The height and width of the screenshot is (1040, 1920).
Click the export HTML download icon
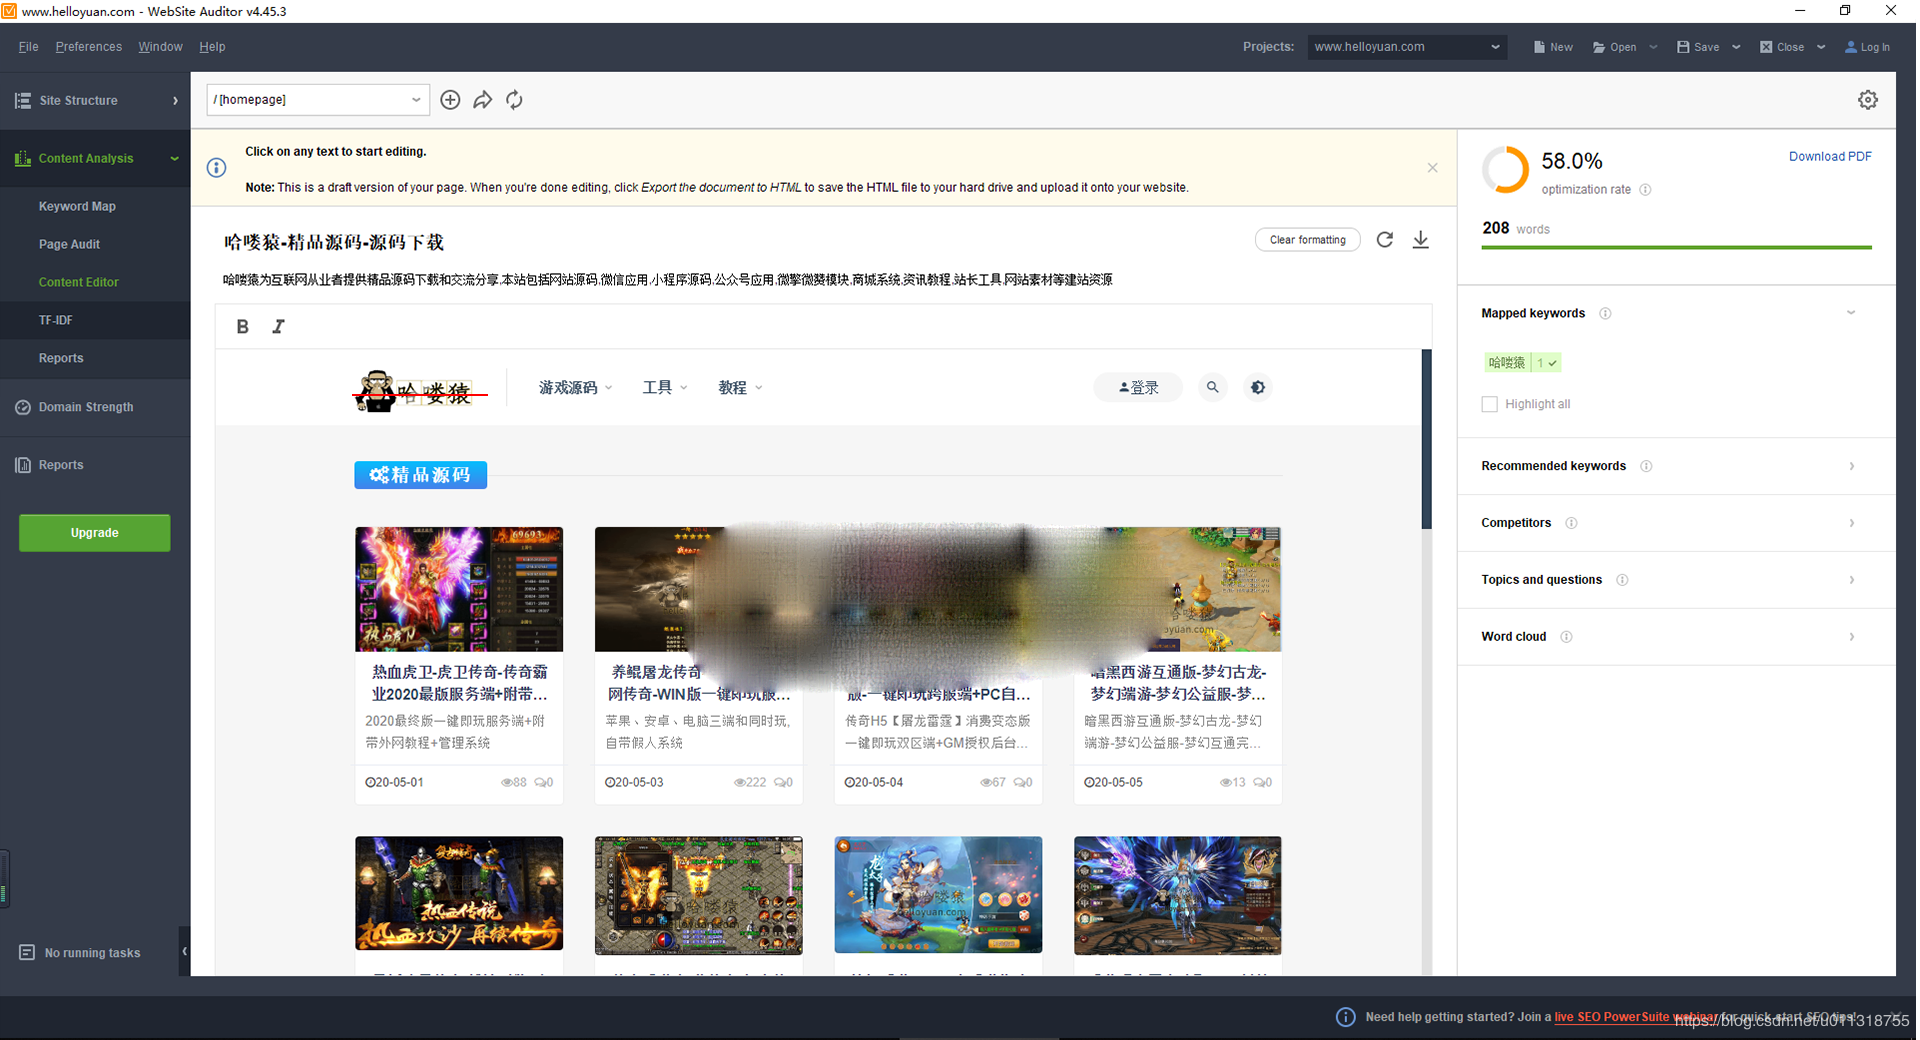1420,240
